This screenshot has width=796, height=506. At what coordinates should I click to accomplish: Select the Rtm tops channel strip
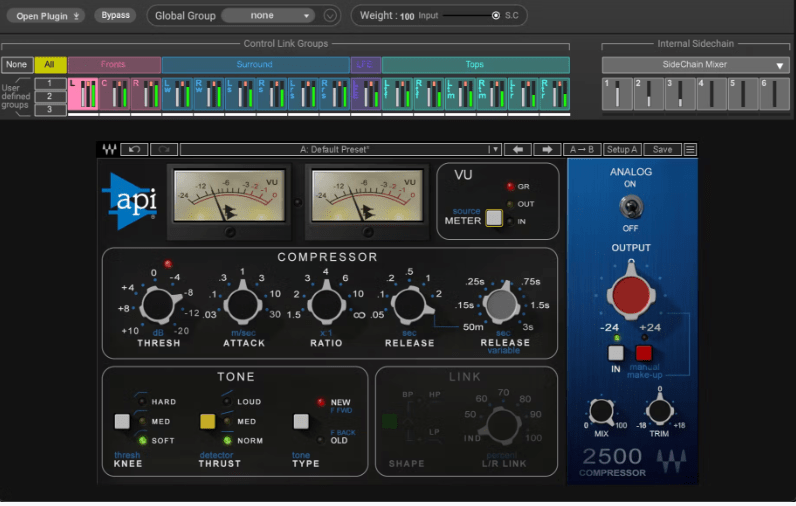pyautogui.click(x=492, y=94)
